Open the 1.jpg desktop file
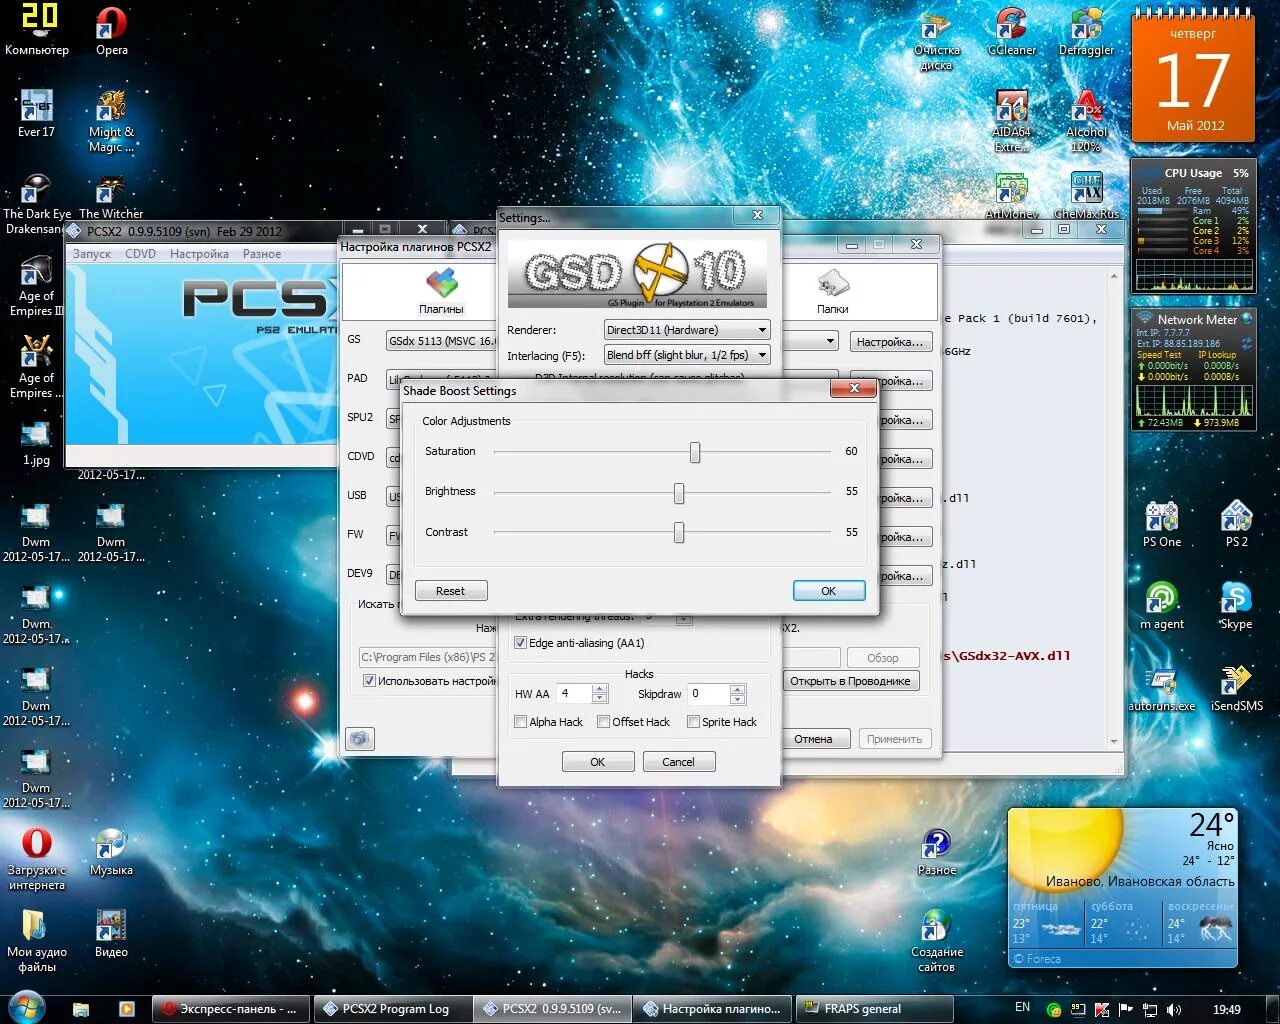The image size is (1280, 1024). pos(36,442)
